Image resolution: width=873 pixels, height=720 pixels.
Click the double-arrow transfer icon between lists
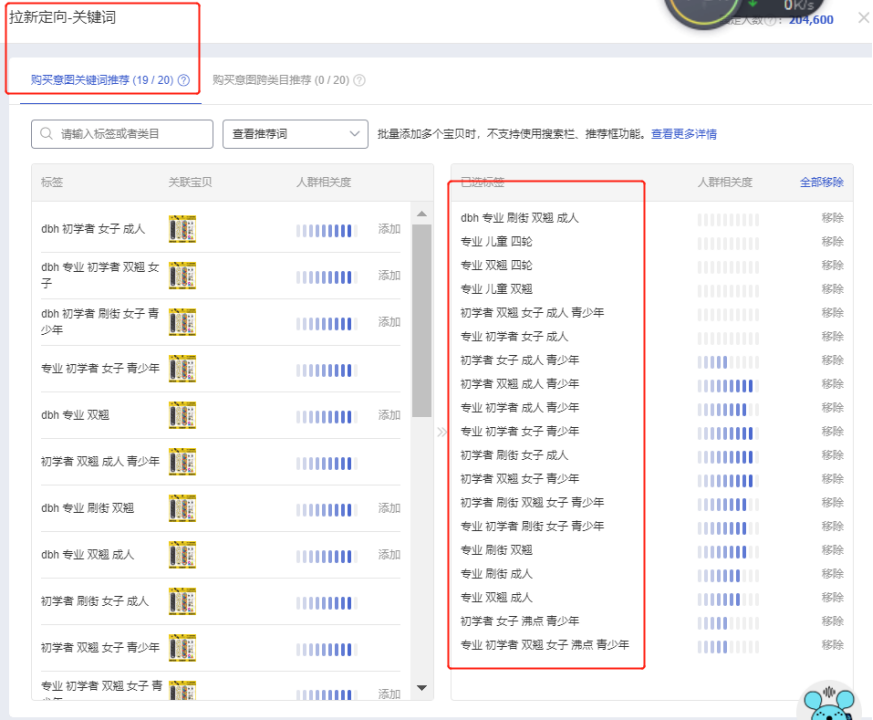click(x=442, y=432)
